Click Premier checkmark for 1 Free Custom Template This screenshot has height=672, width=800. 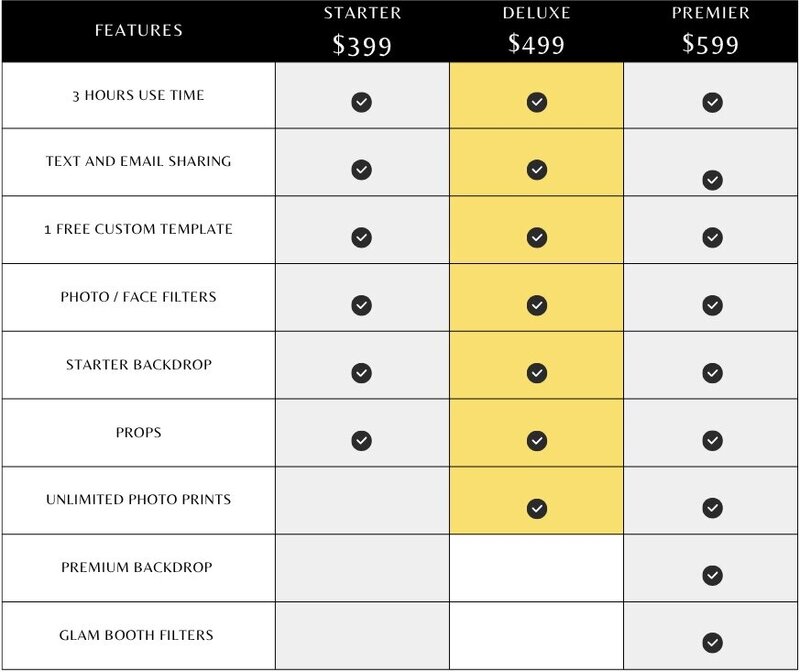coord(712,237)
